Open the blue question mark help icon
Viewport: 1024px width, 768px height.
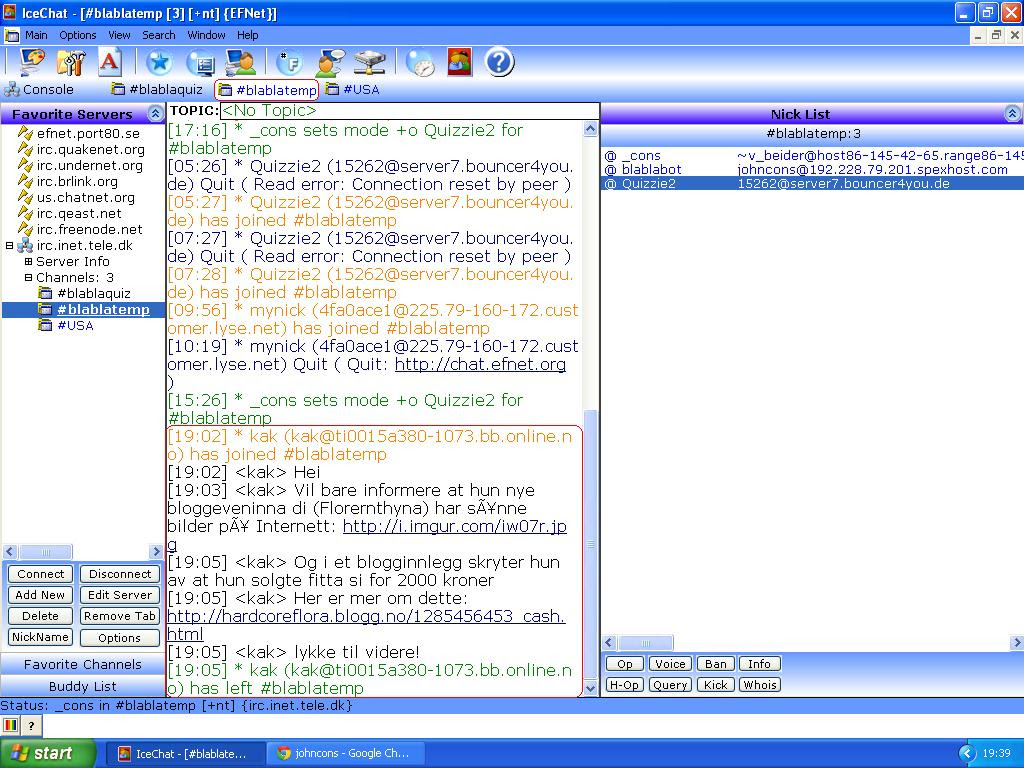[500, 63]
